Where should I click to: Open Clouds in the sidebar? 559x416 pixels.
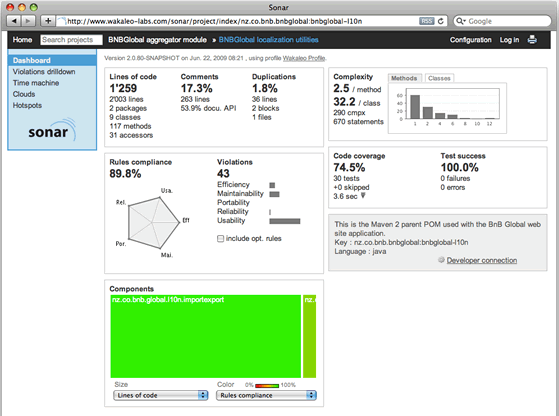(x=24, y=94)
